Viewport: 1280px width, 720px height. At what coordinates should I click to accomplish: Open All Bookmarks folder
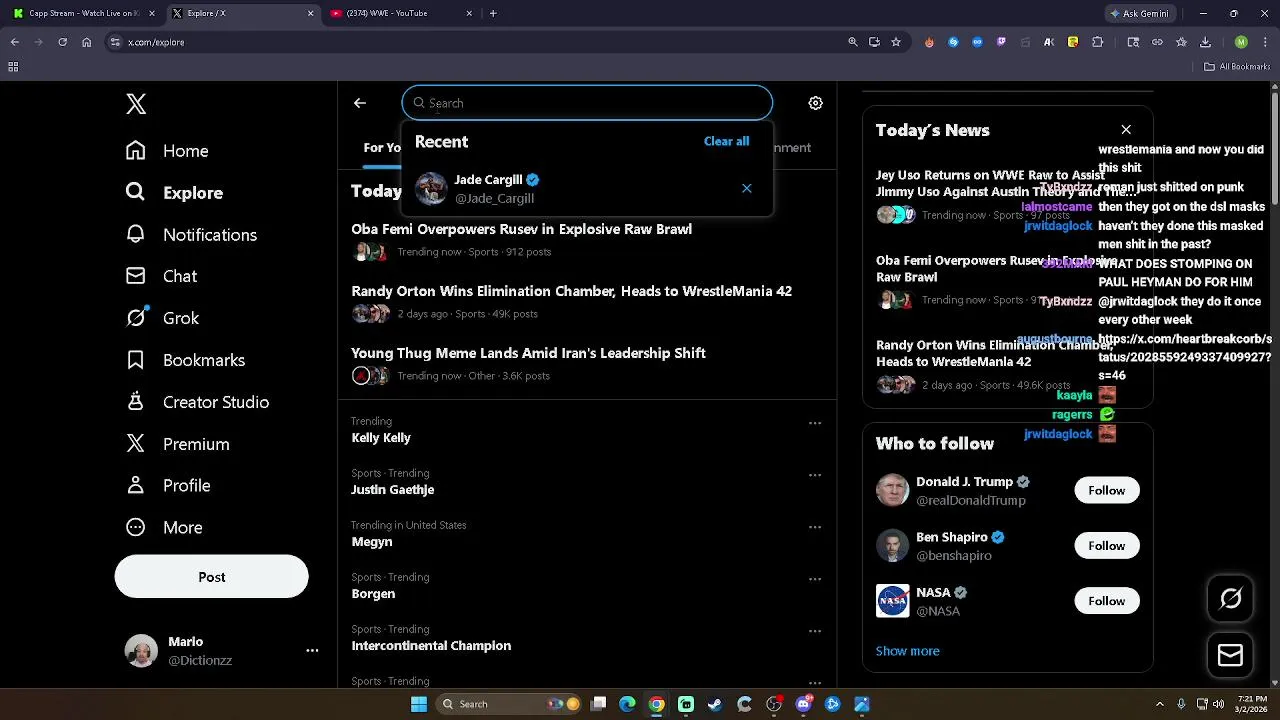click(x=1237, y=67)
